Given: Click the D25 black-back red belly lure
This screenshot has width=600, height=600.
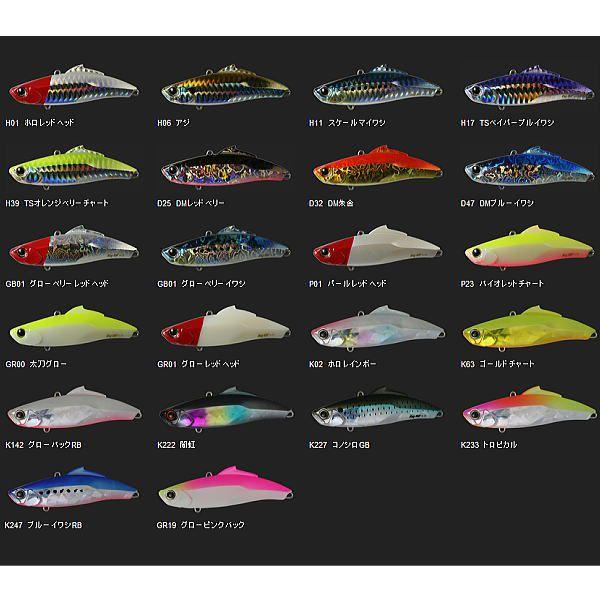Looking at the screenshot, I should tap(225, 167).
